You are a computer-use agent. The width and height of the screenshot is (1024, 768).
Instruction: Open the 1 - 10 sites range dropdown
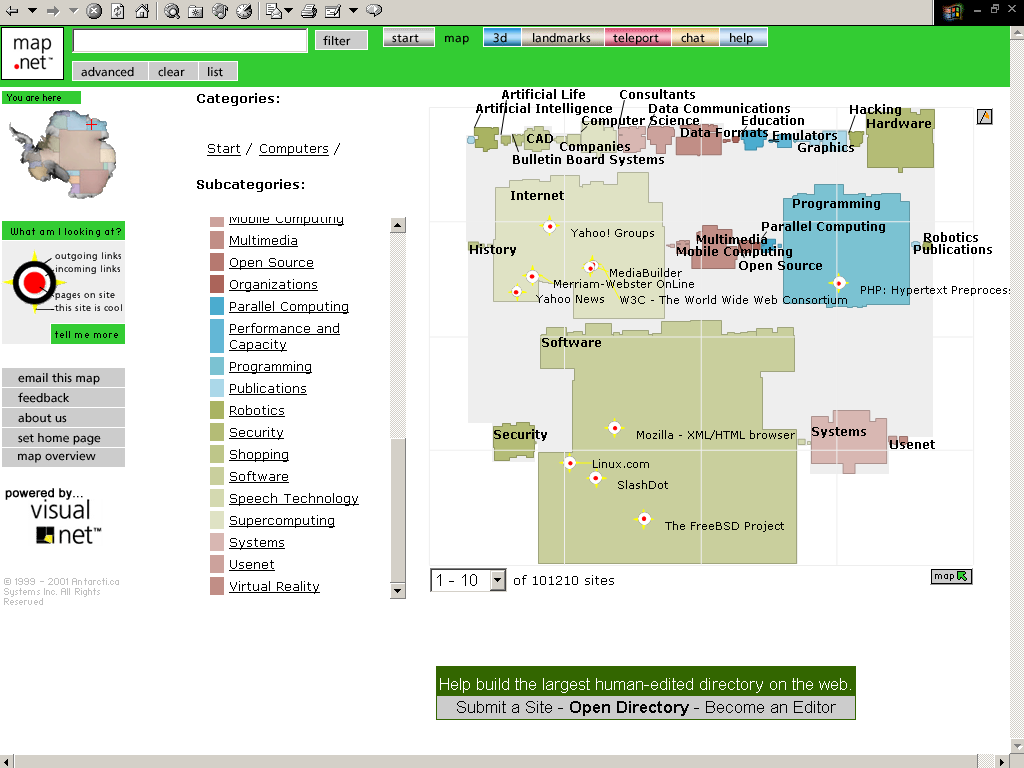(x=468, y=580)
